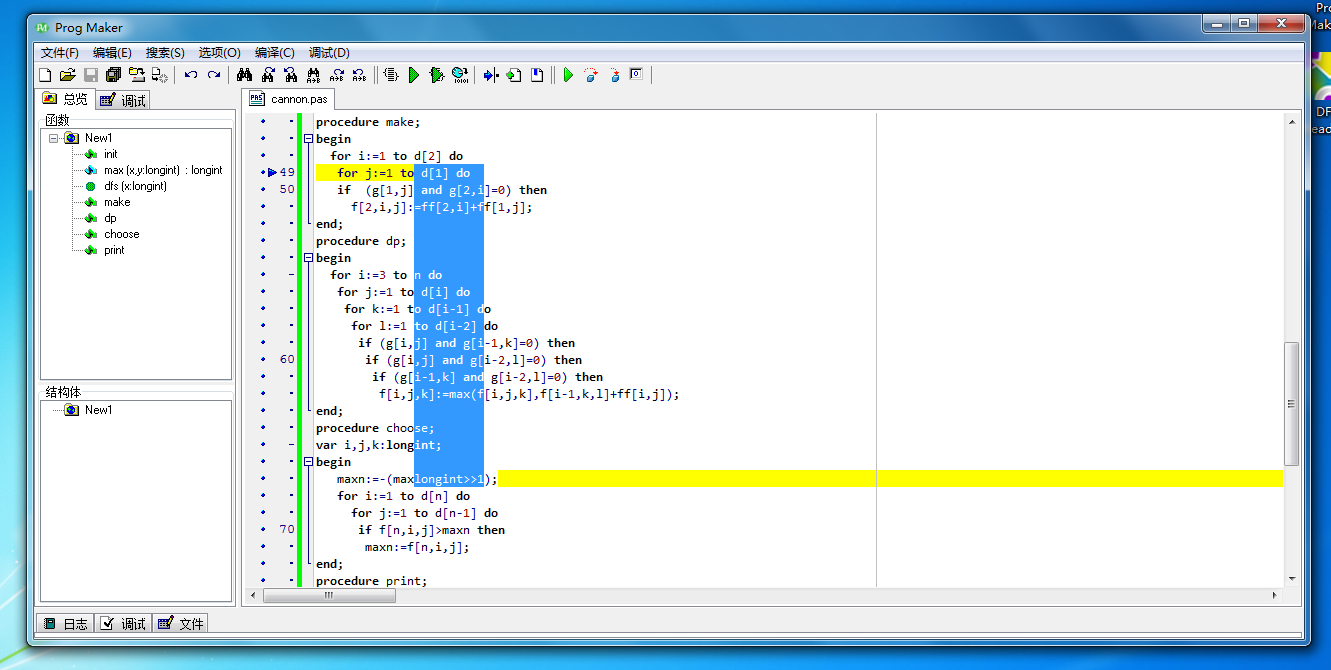Open the 调试(D) menu
Viewport: 1331px width, 670px height.
pyautogui.click(x=329, y=53)
